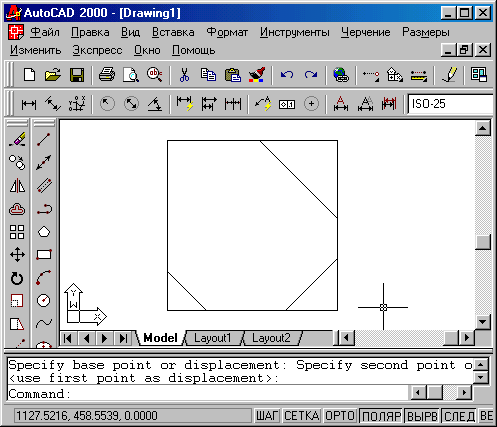This screenshot has height=427, width=497.
Task: Print the drawing with printer icon
Action: point(107,75)
